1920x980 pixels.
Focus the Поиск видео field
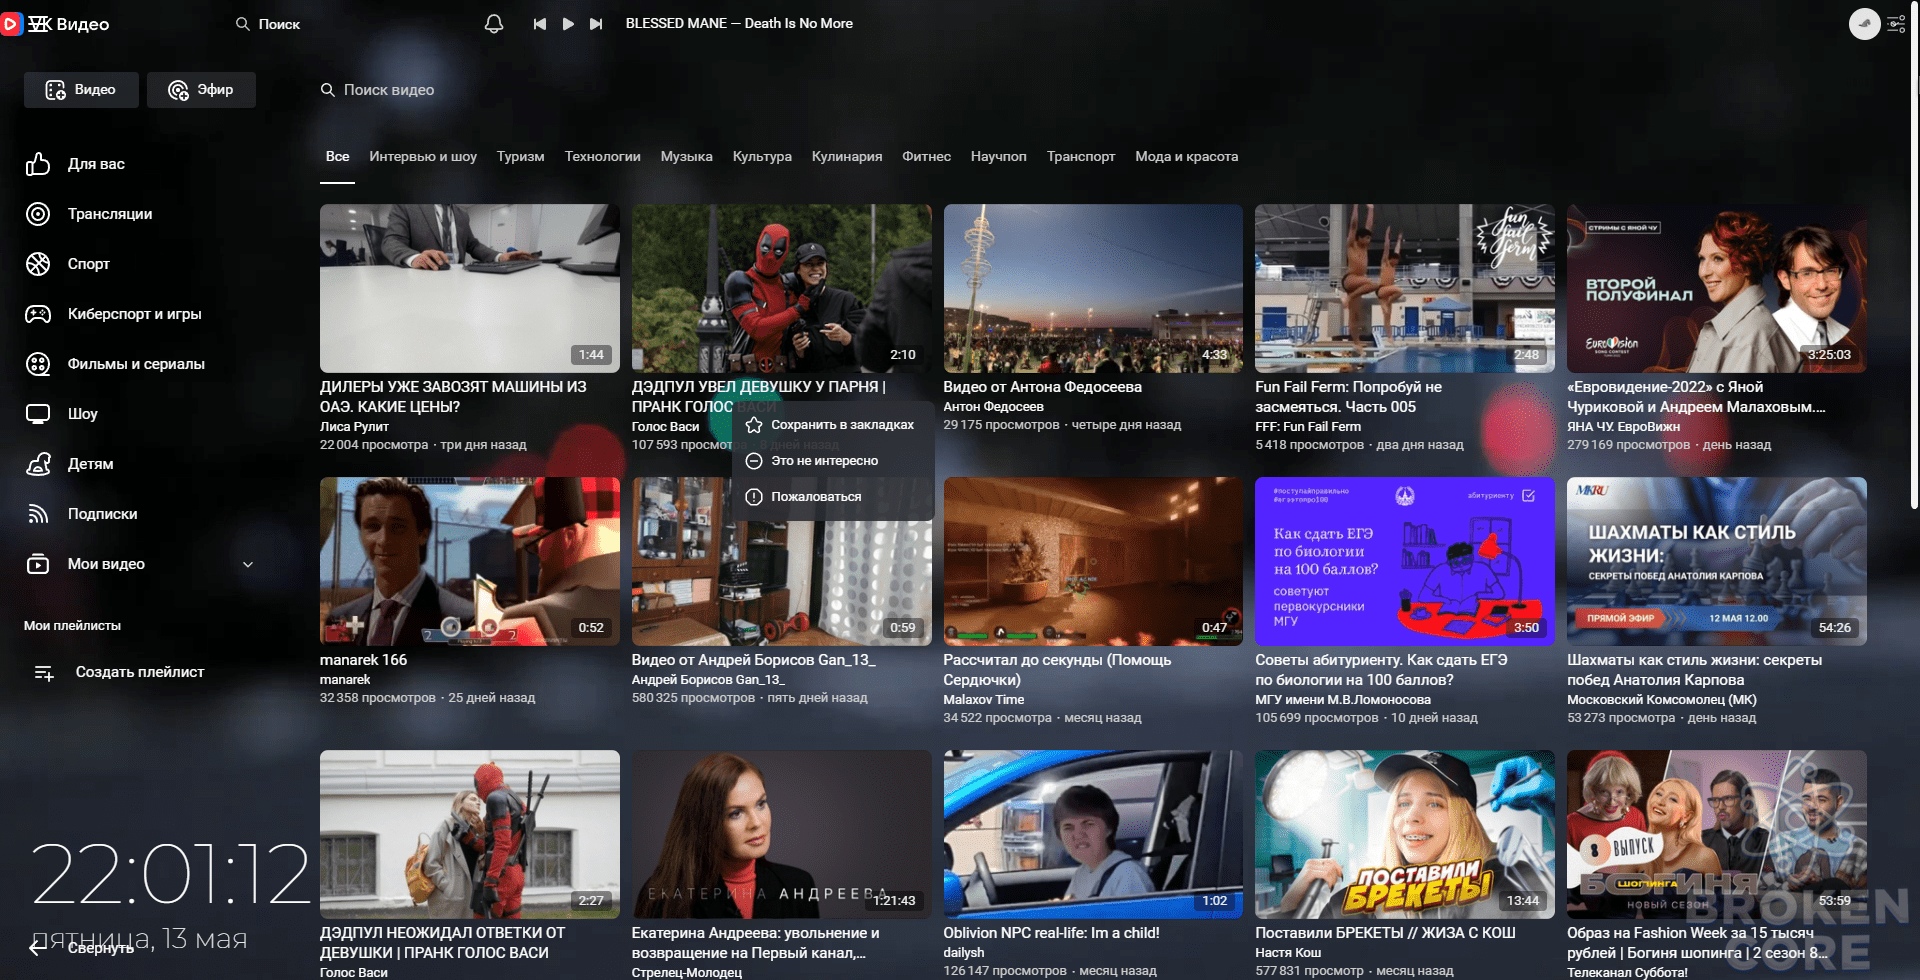tap(378, 90)
